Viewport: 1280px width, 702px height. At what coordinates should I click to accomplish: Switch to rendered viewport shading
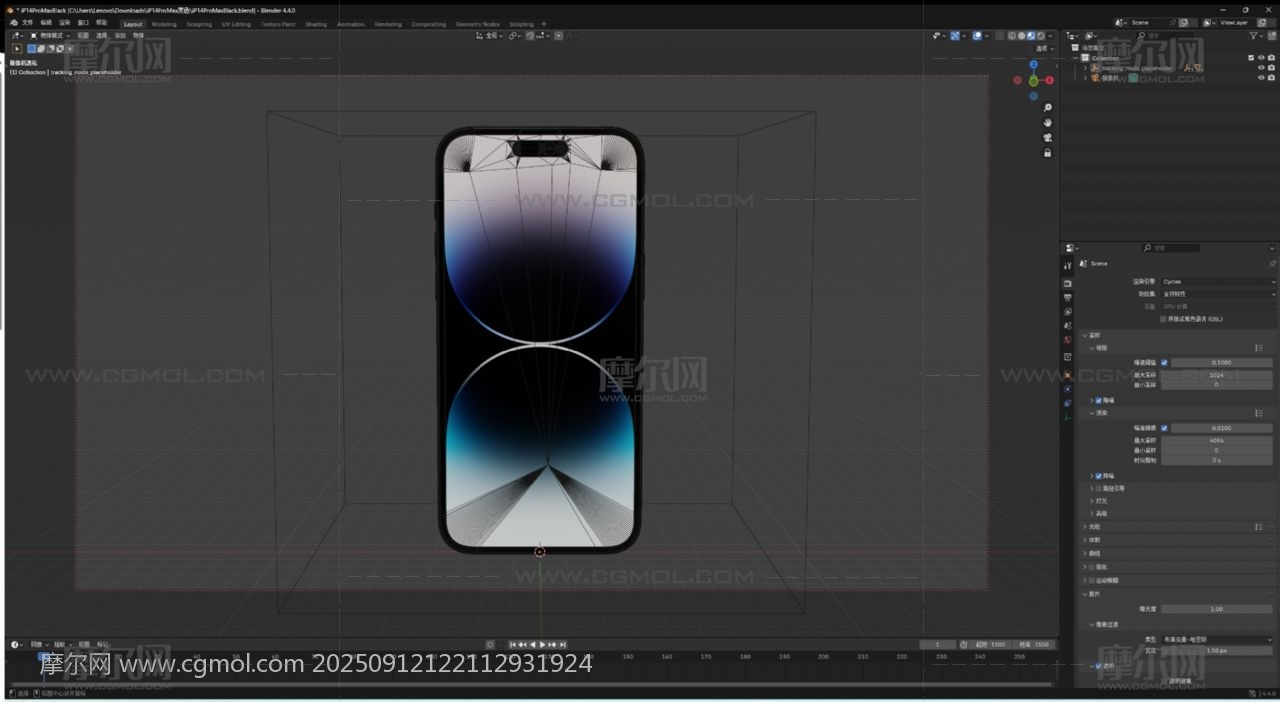pyautogui.click(x=1042, y=36)
